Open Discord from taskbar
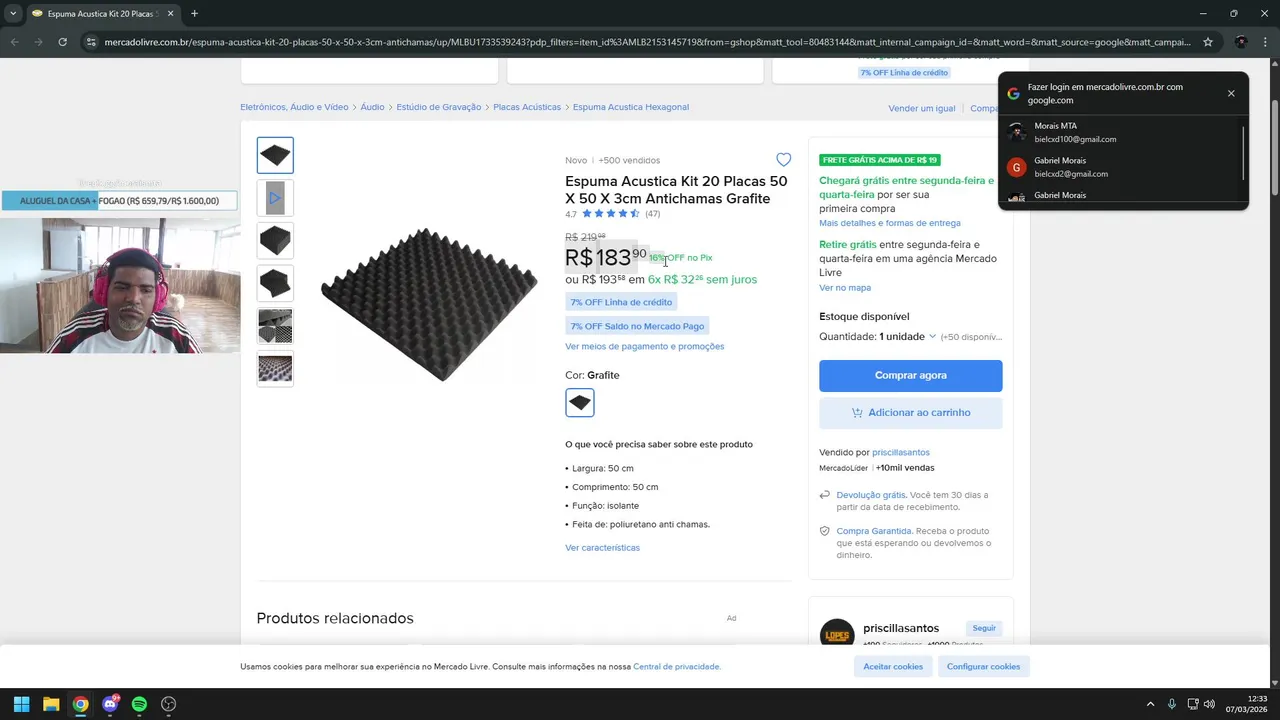Viewport: 1280px width, 720px height. 110,704
